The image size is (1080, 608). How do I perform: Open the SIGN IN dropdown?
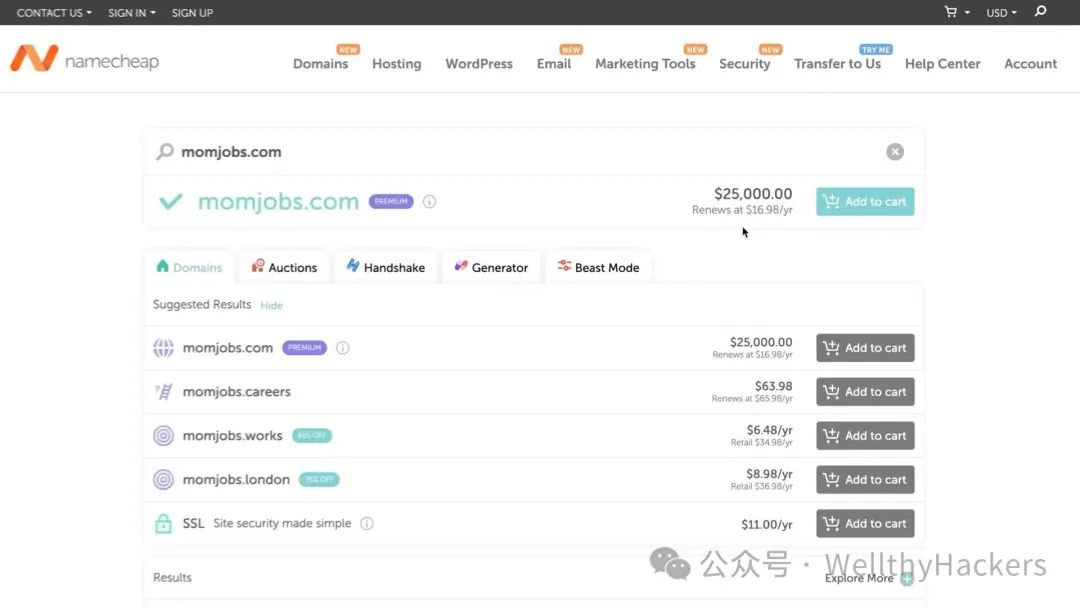(132, 12)
